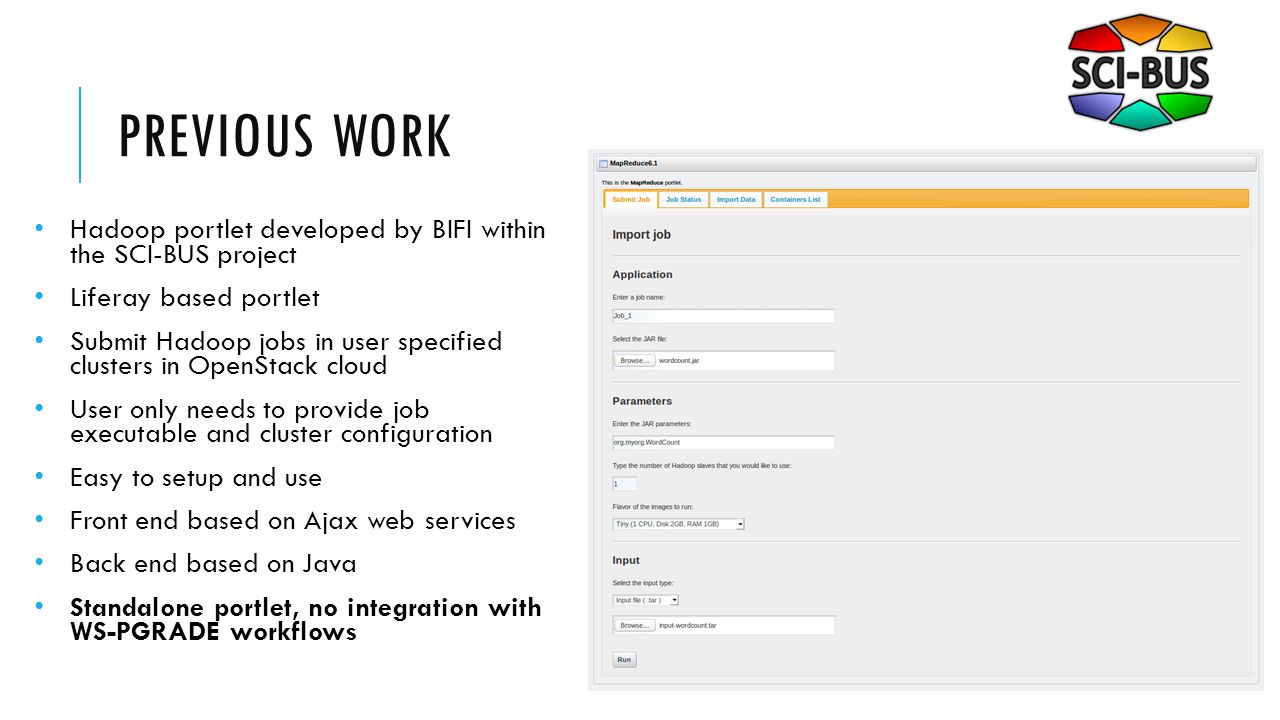Image resolution: width=1280 pixels, height=720 pixels.
Task: Open the input type dropdown
Action: (x=645, y=600)
